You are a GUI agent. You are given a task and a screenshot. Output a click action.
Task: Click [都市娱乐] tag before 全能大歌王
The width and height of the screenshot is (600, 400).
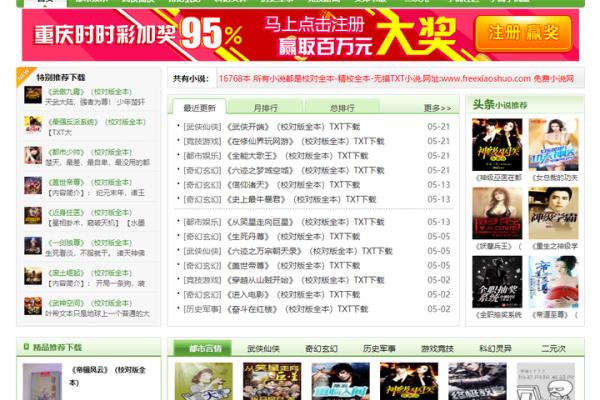(202, 156)
